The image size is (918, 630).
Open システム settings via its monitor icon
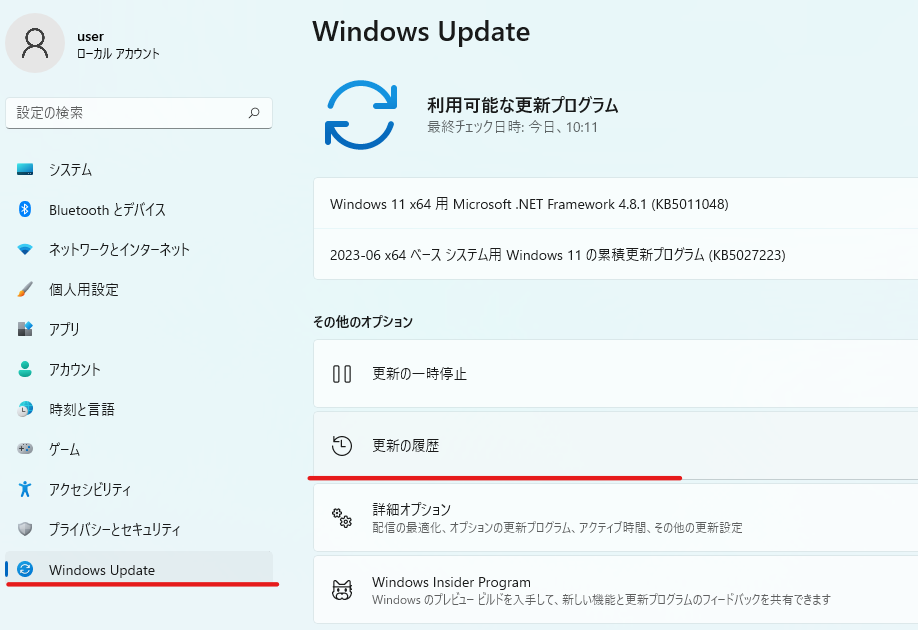(27, 170)
